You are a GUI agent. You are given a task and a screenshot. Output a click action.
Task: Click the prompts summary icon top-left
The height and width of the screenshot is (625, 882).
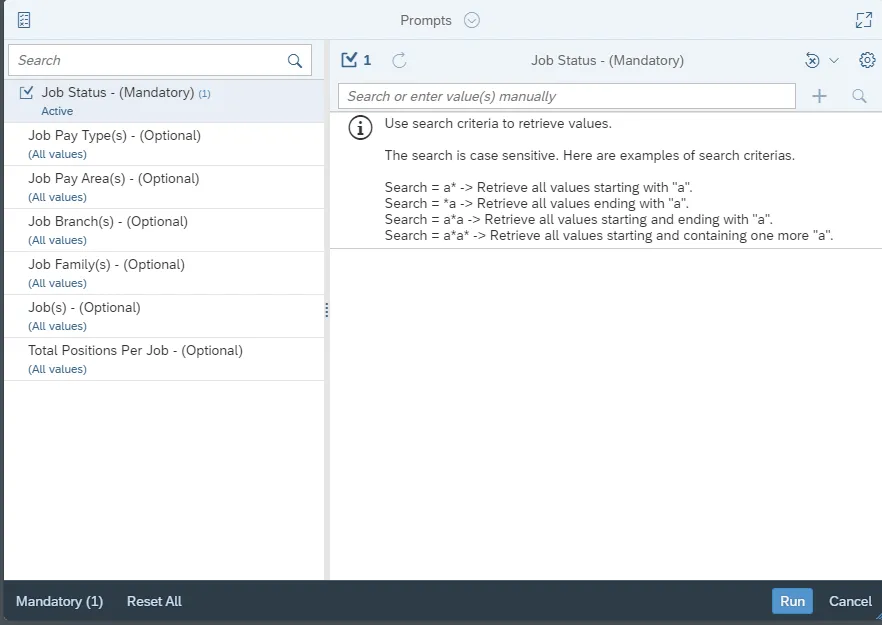pos(24,20)
